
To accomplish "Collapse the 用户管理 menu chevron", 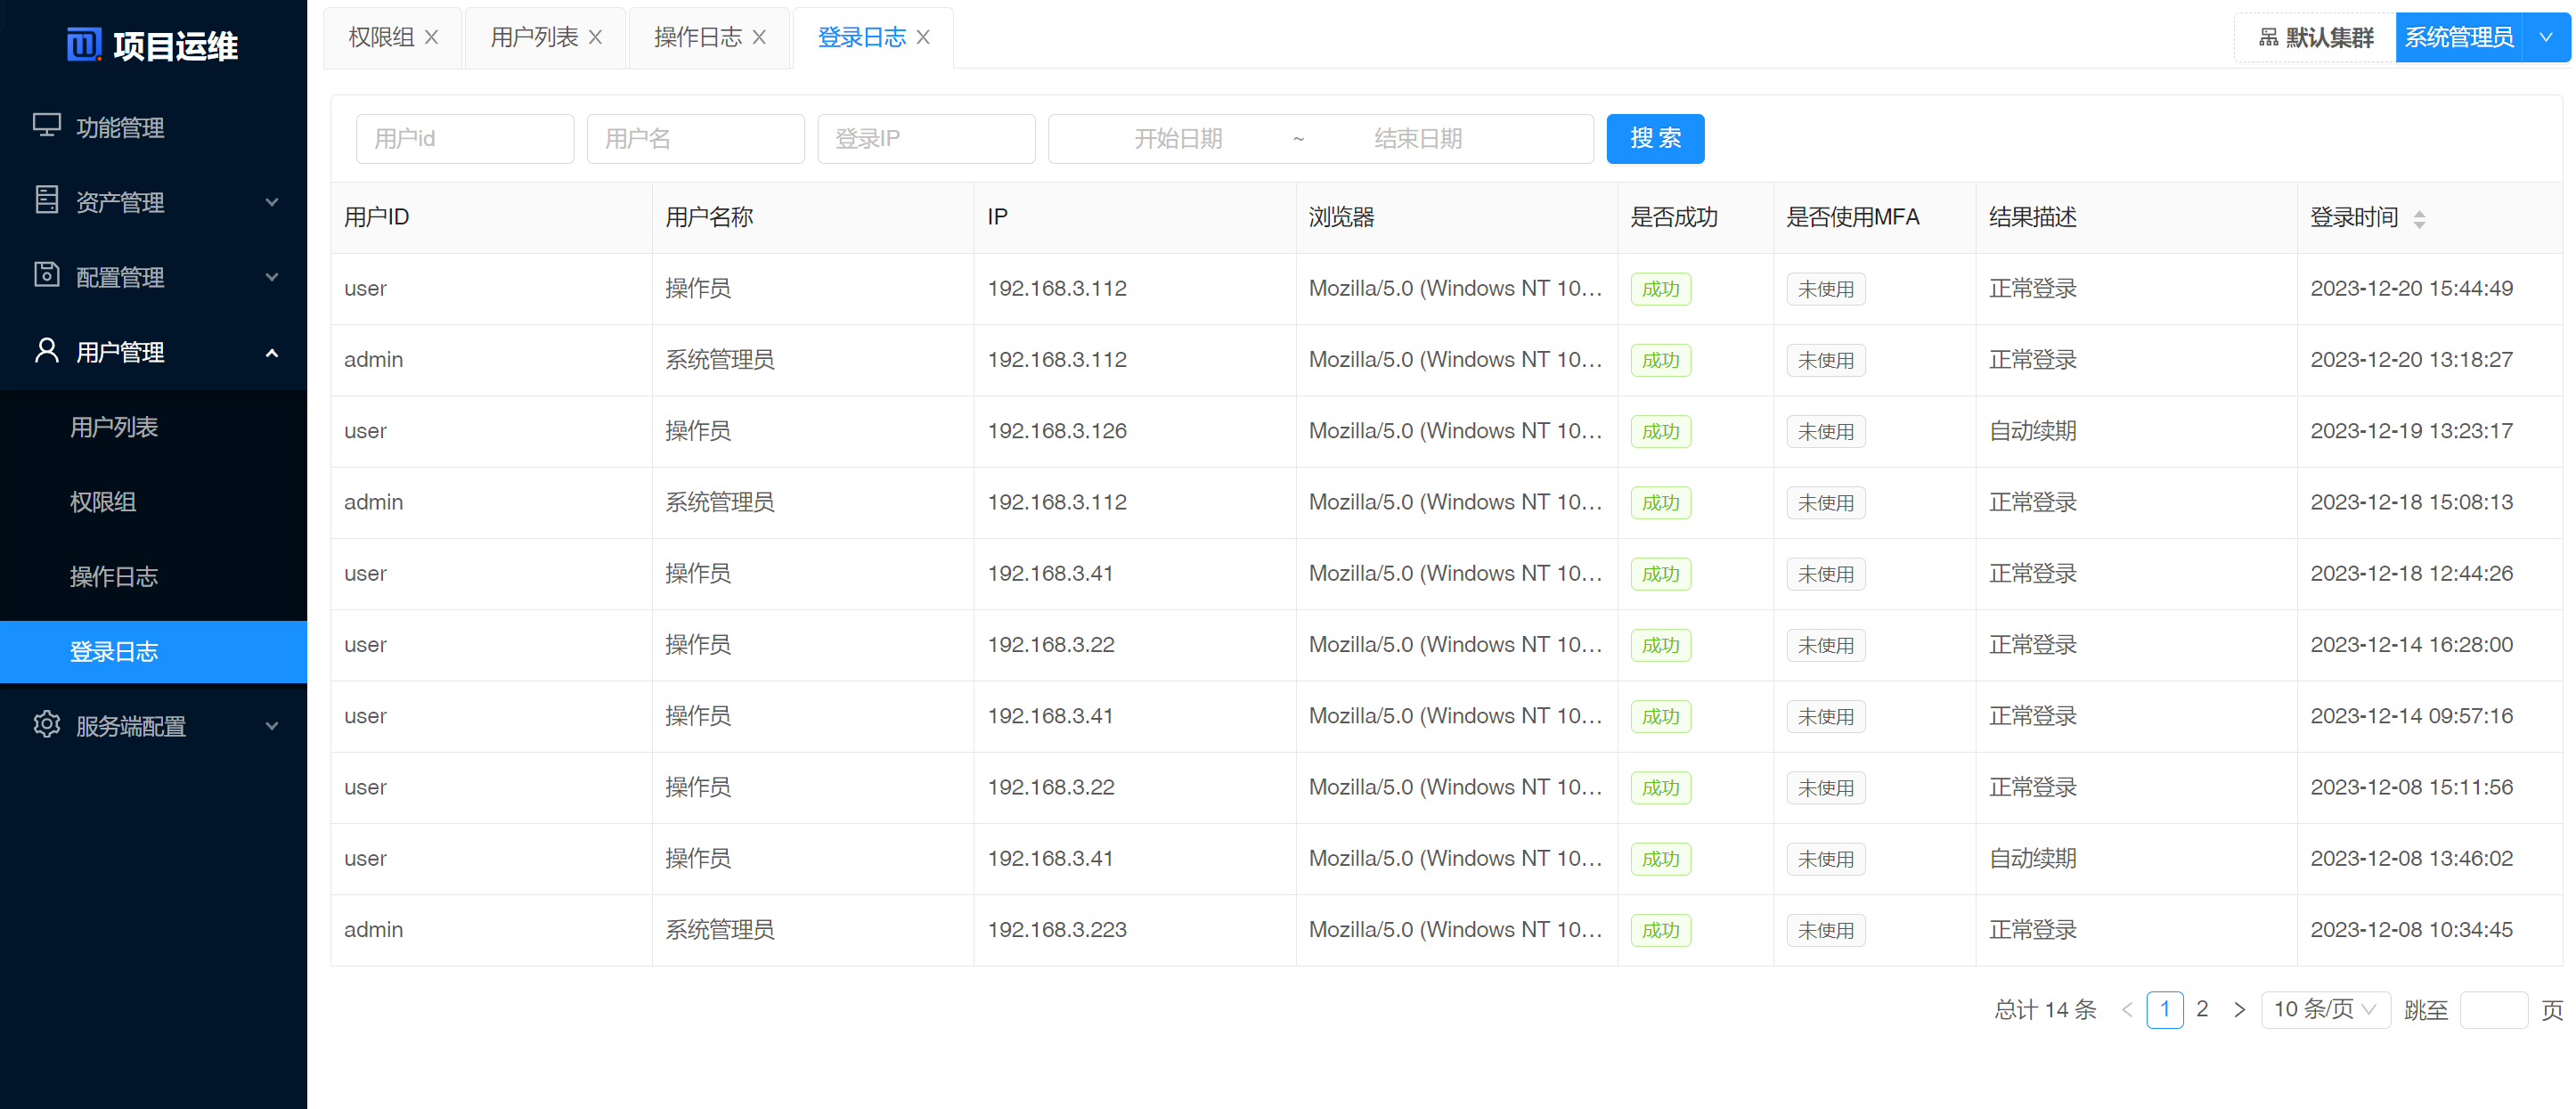I will 271,352.
